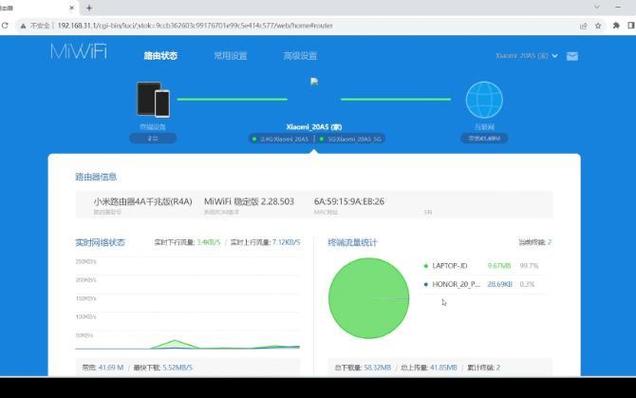Click the fastest download value 5.52MB/S
This screenshot has height=398, width=636.
coord(178,368)
